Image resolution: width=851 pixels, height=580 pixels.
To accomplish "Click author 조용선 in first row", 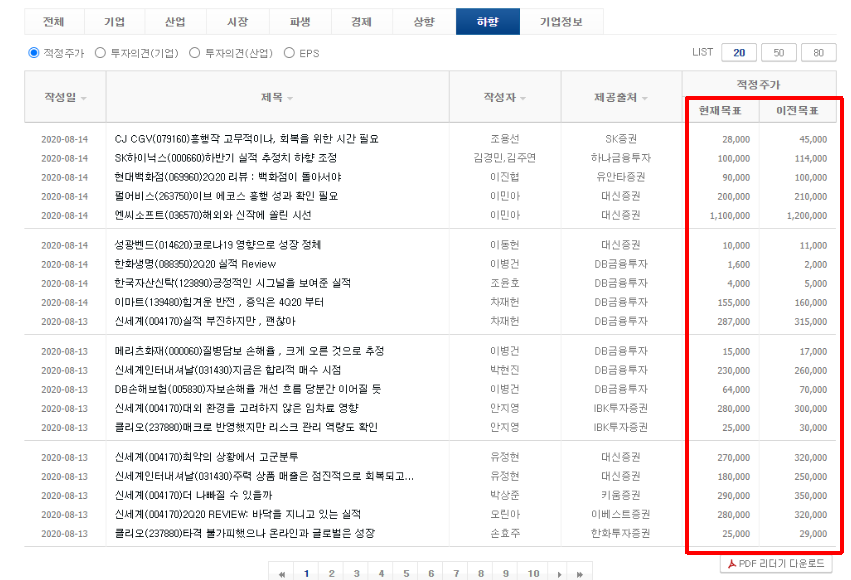I will coord(505,139).
